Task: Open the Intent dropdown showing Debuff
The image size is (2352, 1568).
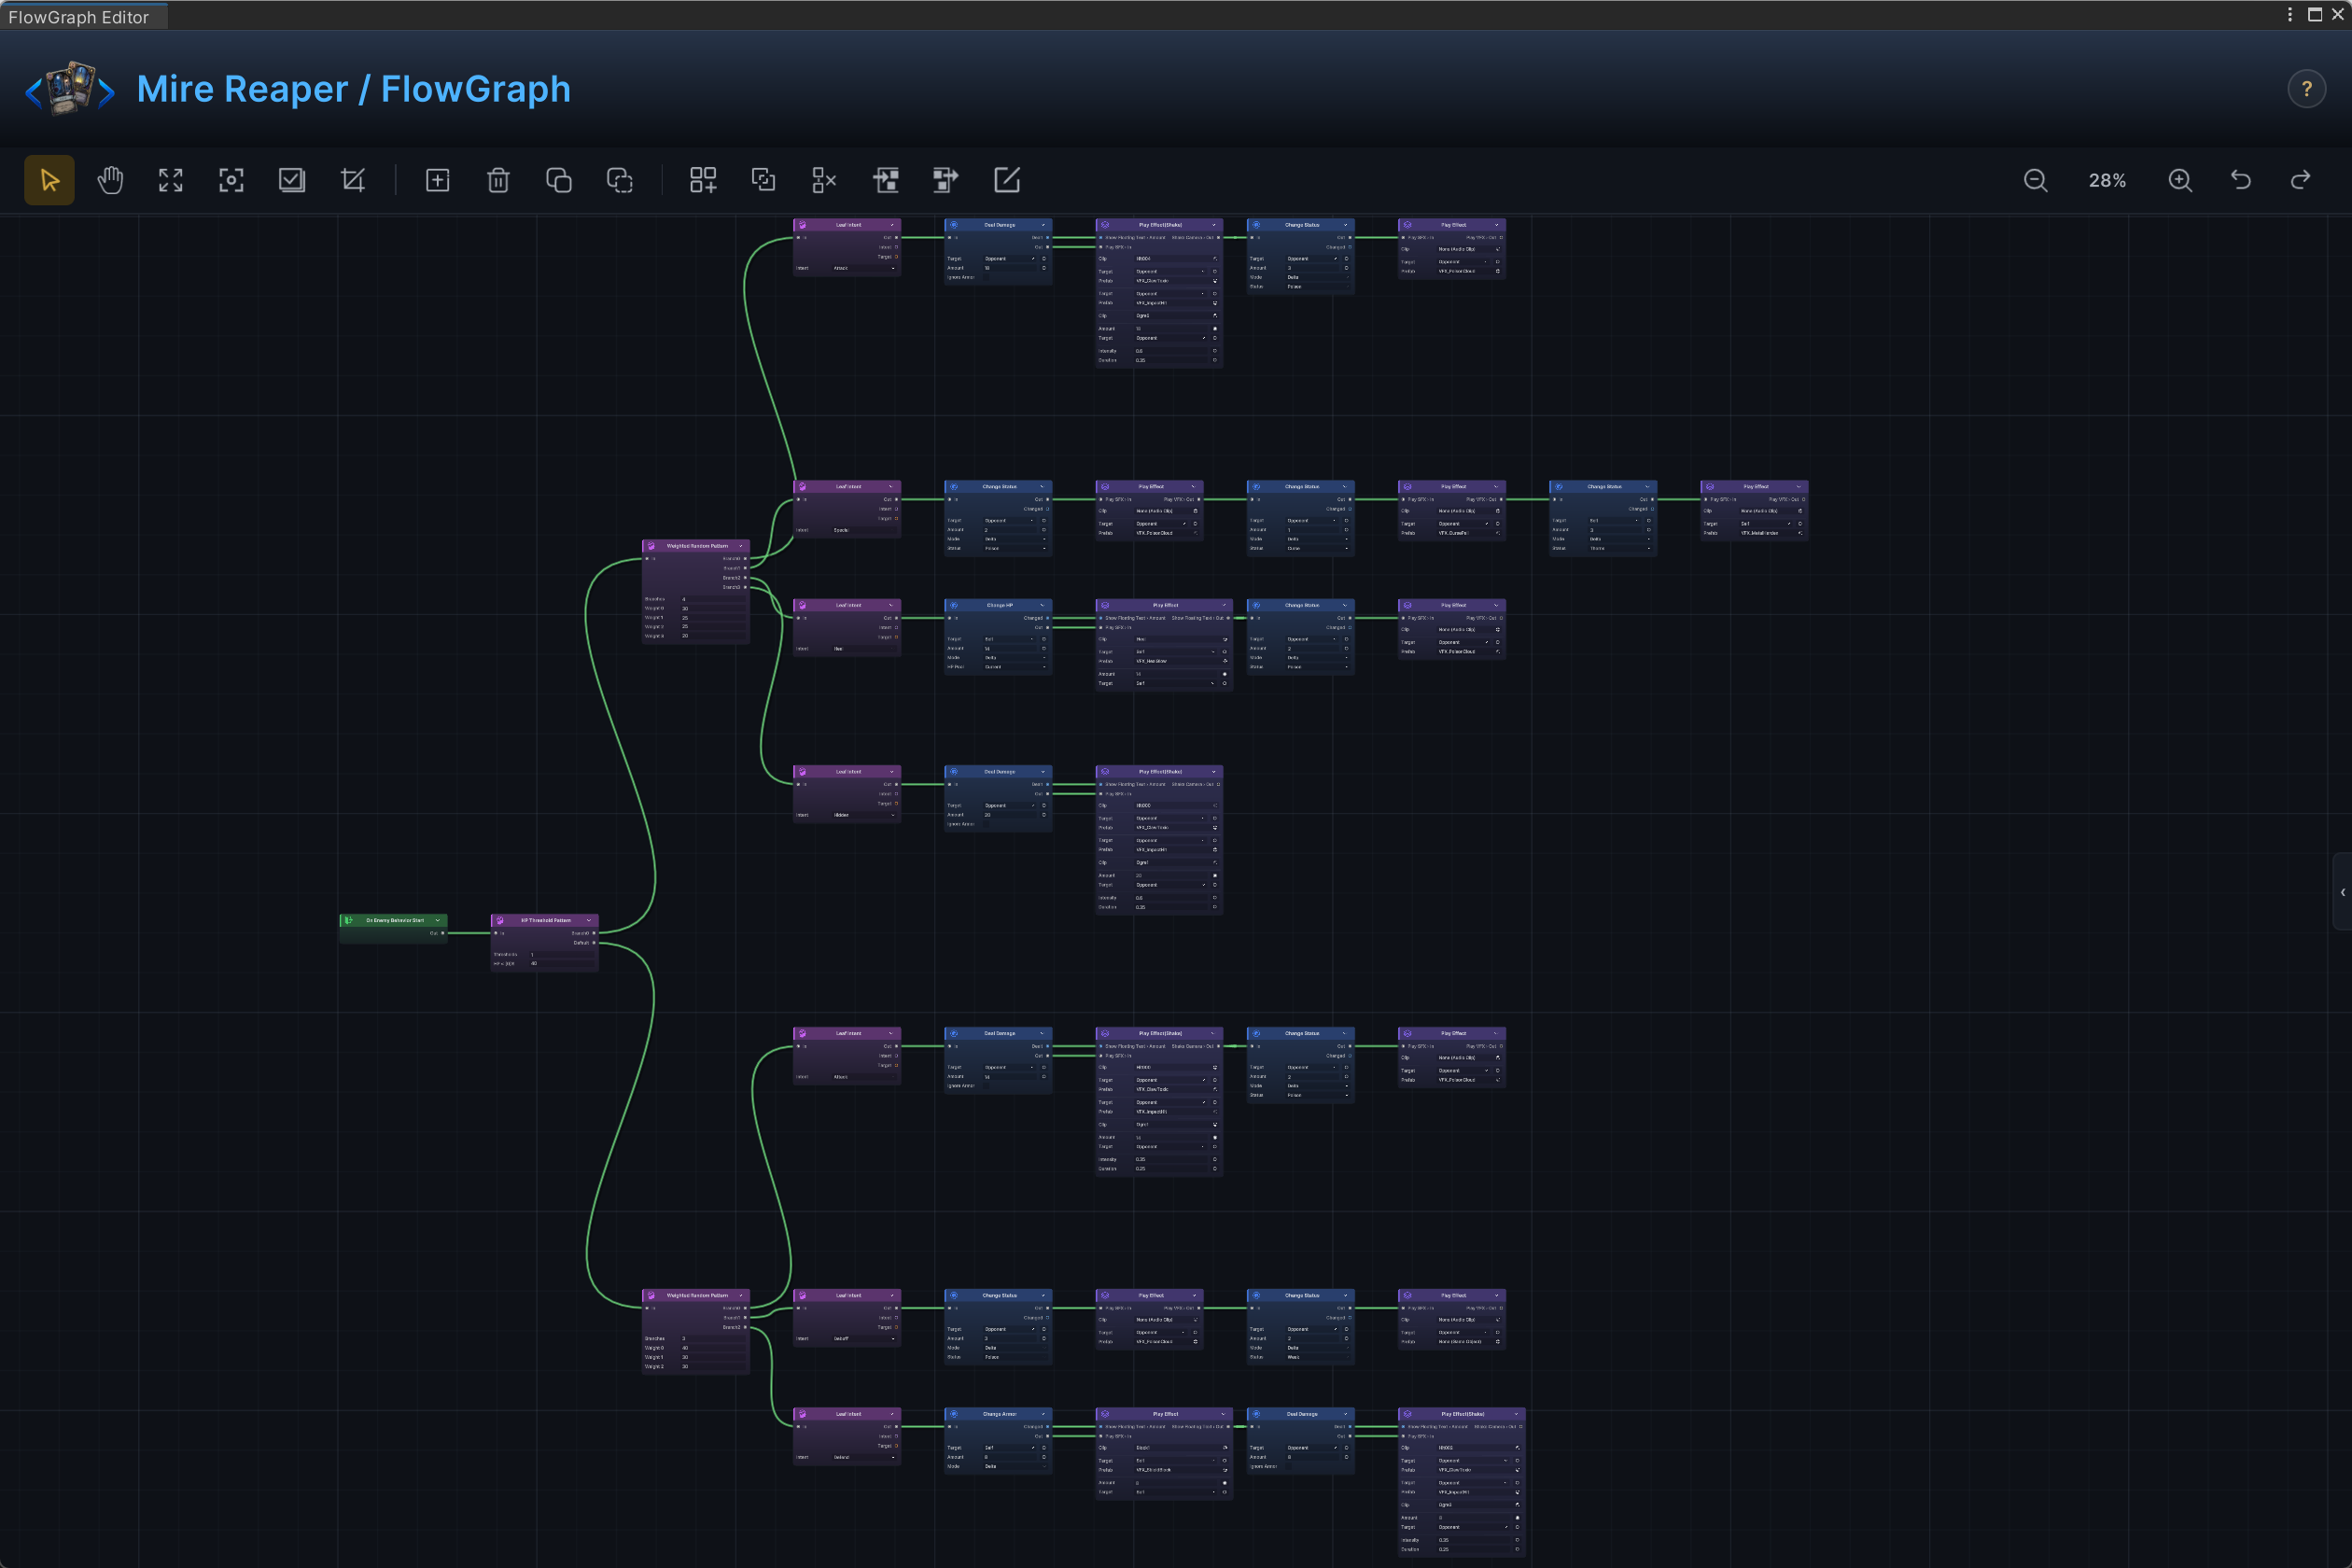Action: pyautogui.click(x=863, y=1339)
